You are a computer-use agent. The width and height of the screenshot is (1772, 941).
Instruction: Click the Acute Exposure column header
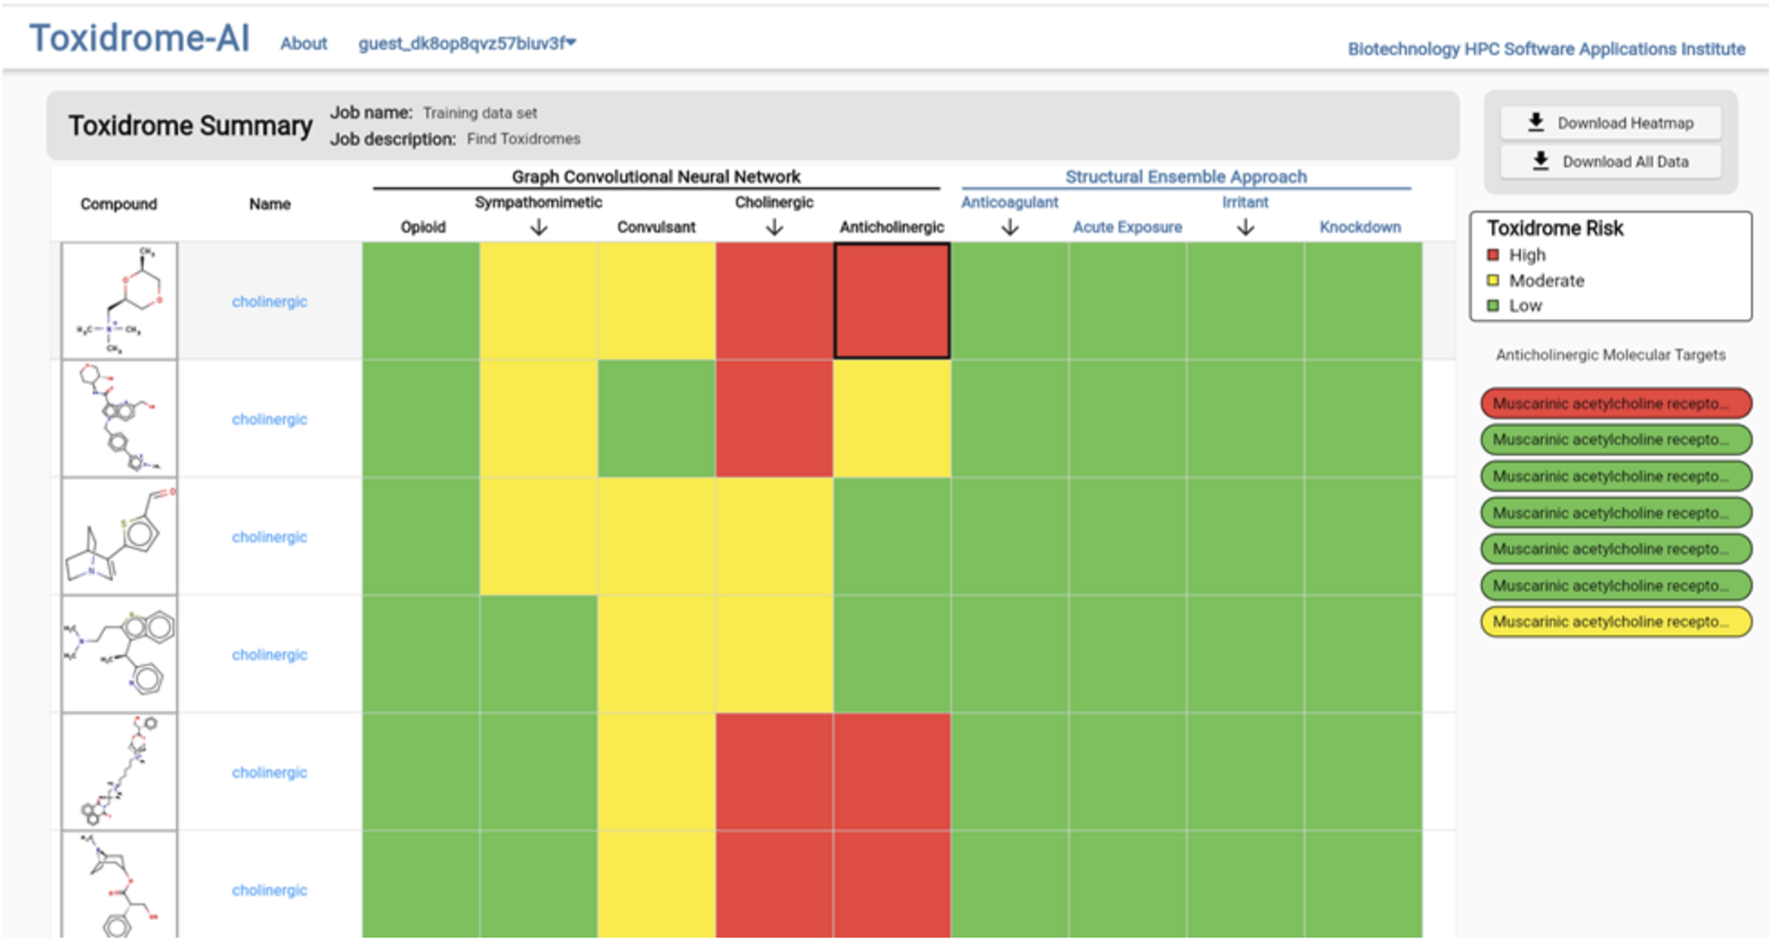point(1127,227)
